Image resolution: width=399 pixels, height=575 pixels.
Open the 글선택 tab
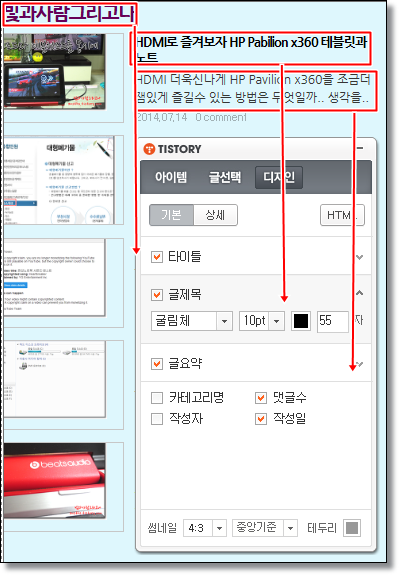[x=225, y=177]
